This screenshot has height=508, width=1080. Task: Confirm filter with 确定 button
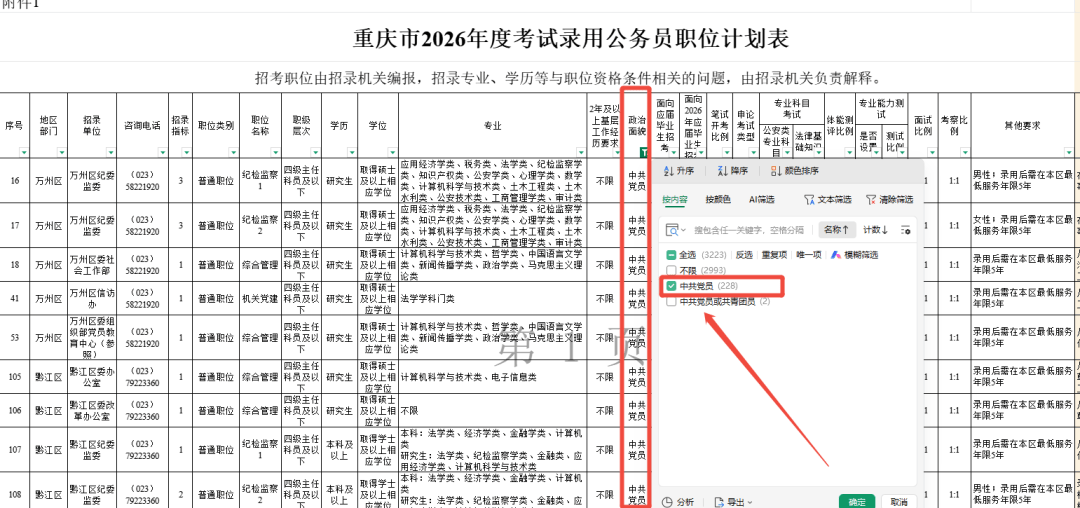tap(857, 502)
